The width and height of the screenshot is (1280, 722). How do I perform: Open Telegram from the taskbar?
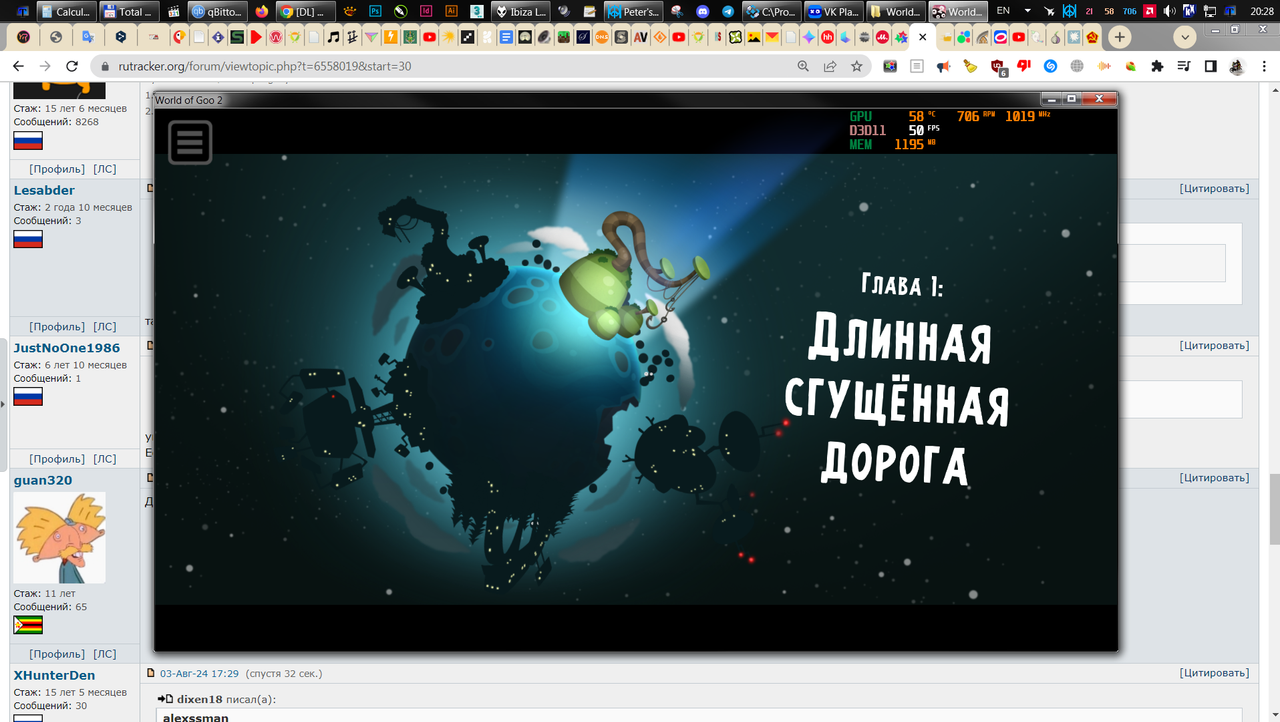(727, 12)
